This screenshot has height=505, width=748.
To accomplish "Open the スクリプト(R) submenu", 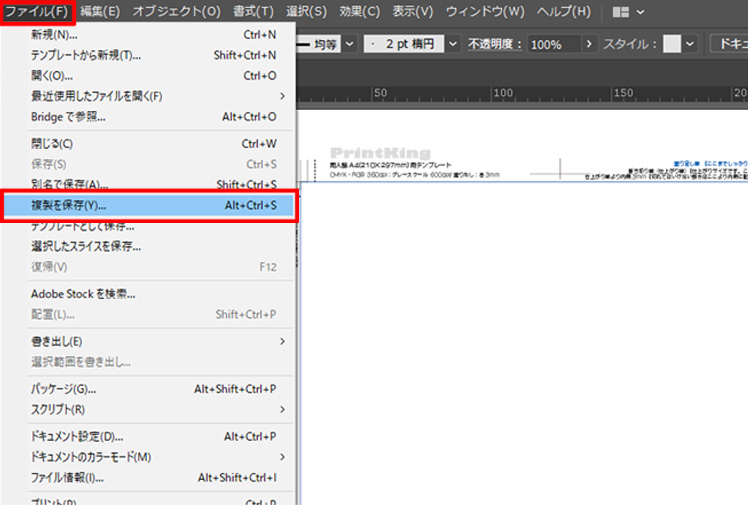I will click(x=150, y=409).
